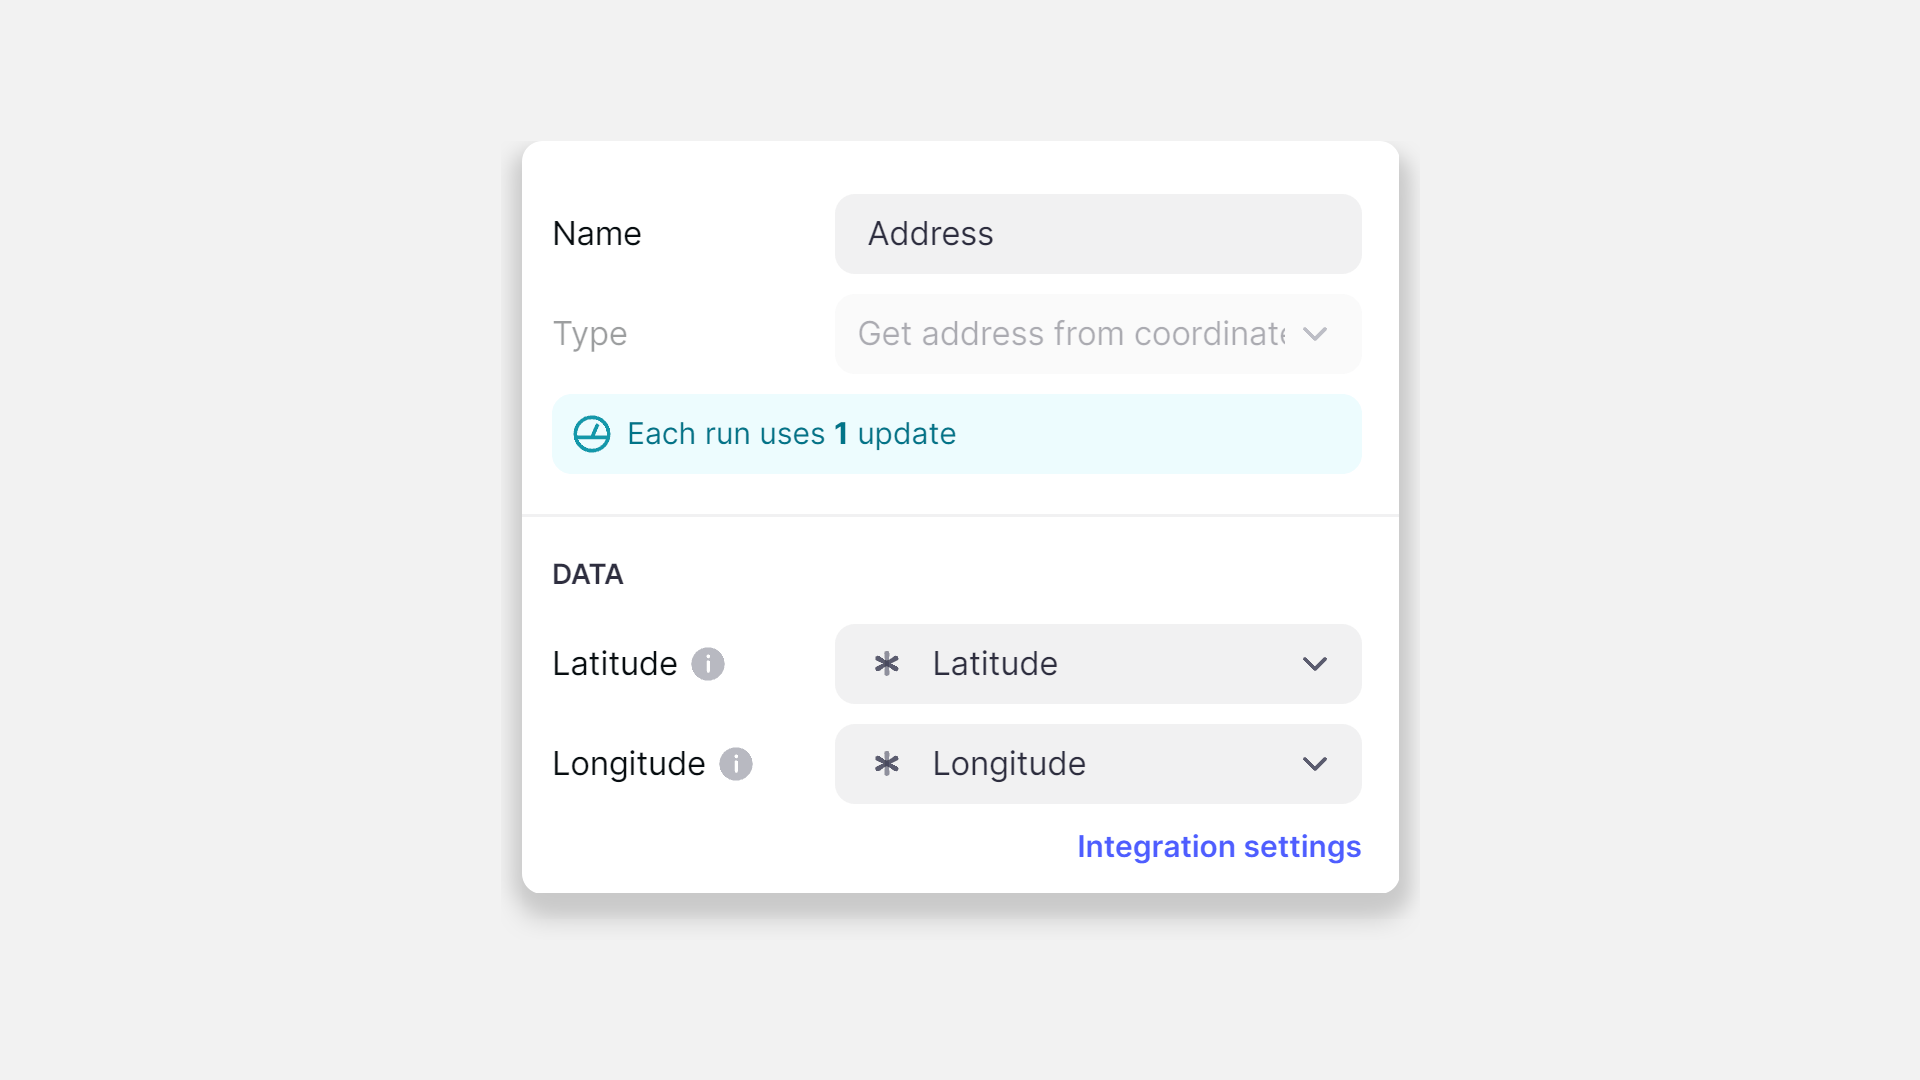
Task: Click the chevron arrow in the Type field
Action: click(x=1315, y=334)
